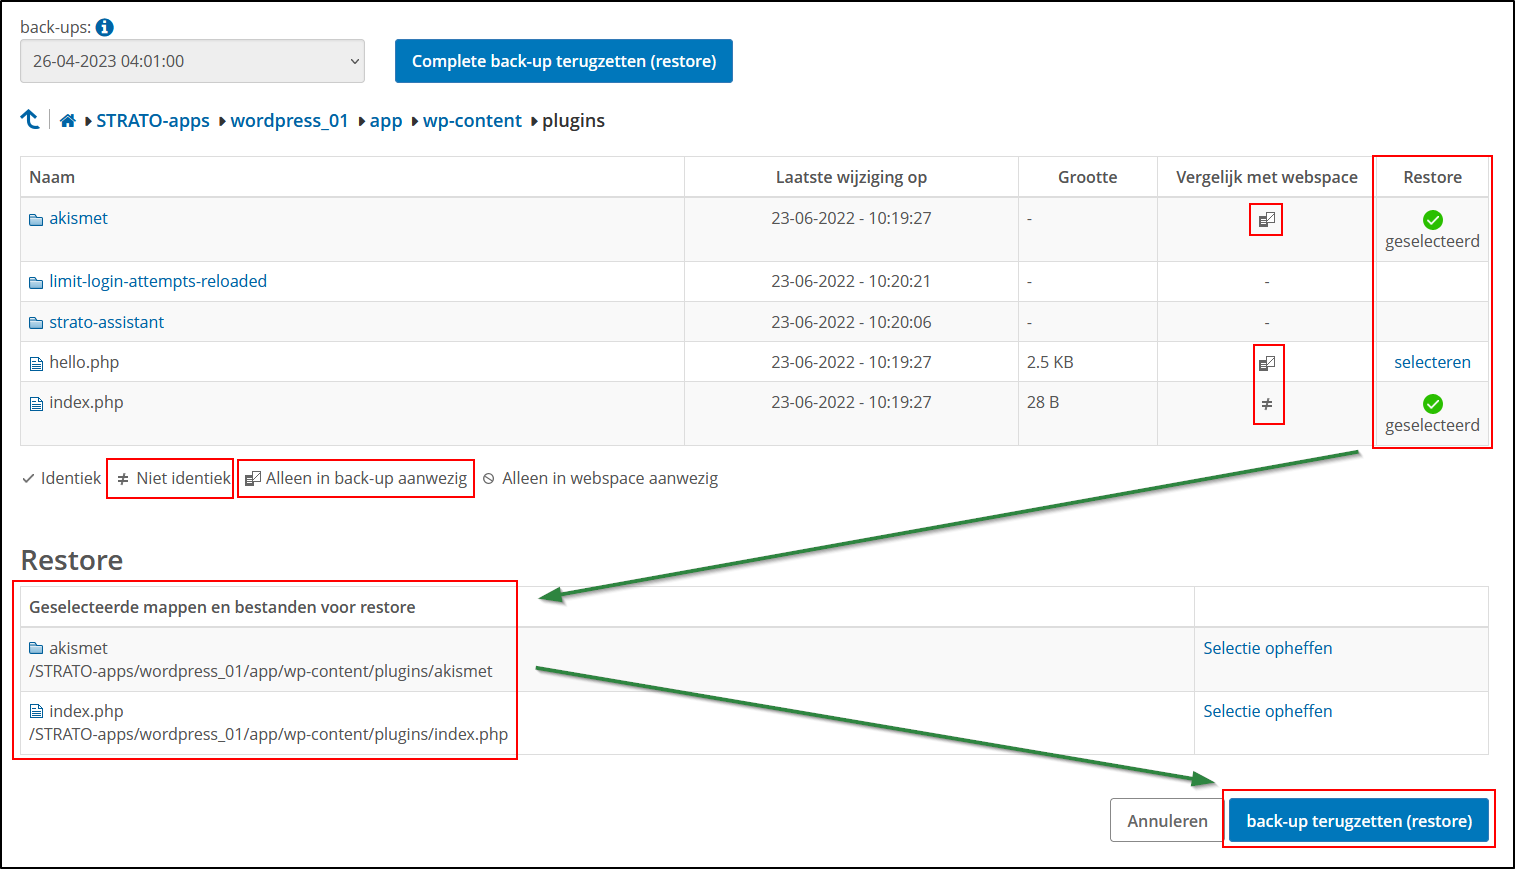Deselect index.php via its green checkmark toggle

pos(1432,403)
